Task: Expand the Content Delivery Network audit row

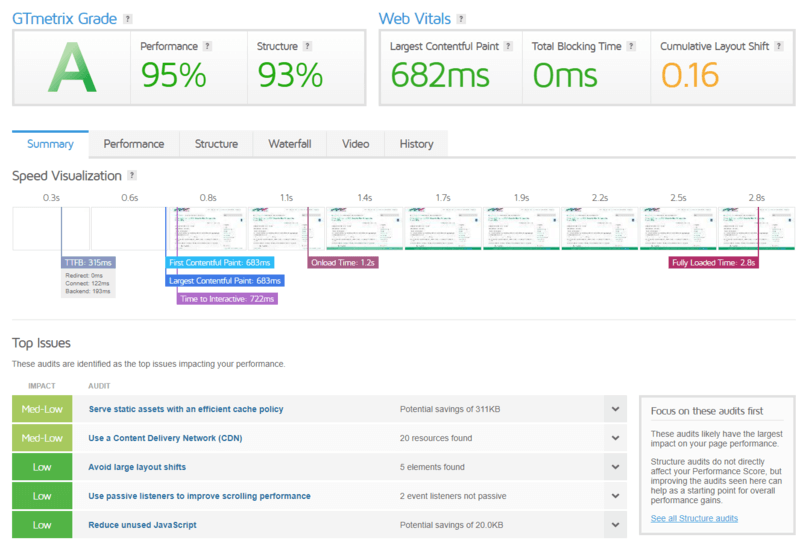Action: pos(614,438)
